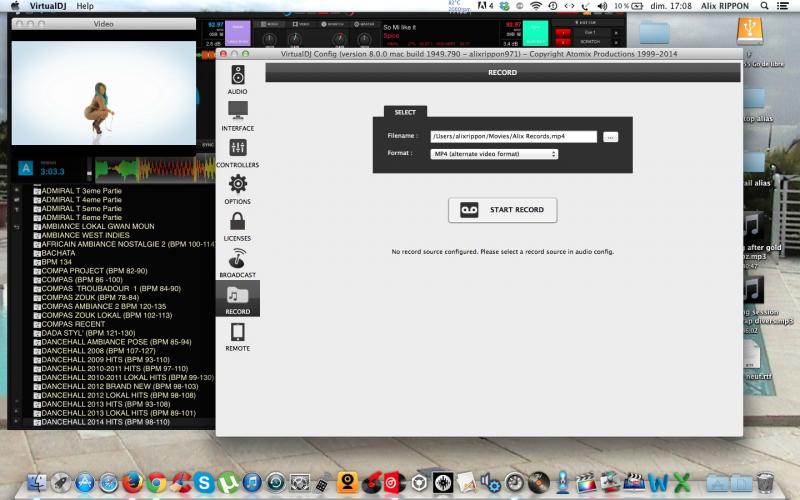Click the browse '...' filename button

(610, 137)
